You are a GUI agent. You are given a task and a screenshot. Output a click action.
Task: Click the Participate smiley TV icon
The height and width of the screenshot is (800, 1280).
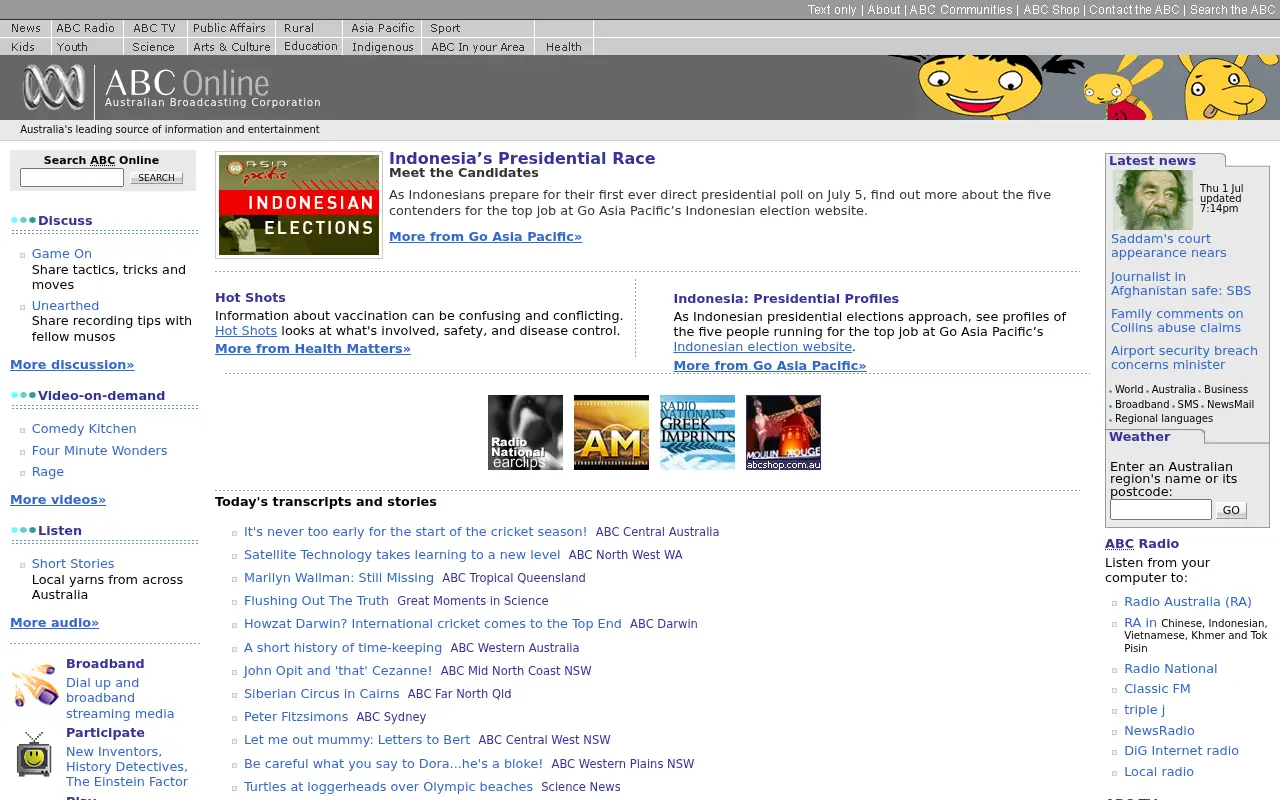34,754
